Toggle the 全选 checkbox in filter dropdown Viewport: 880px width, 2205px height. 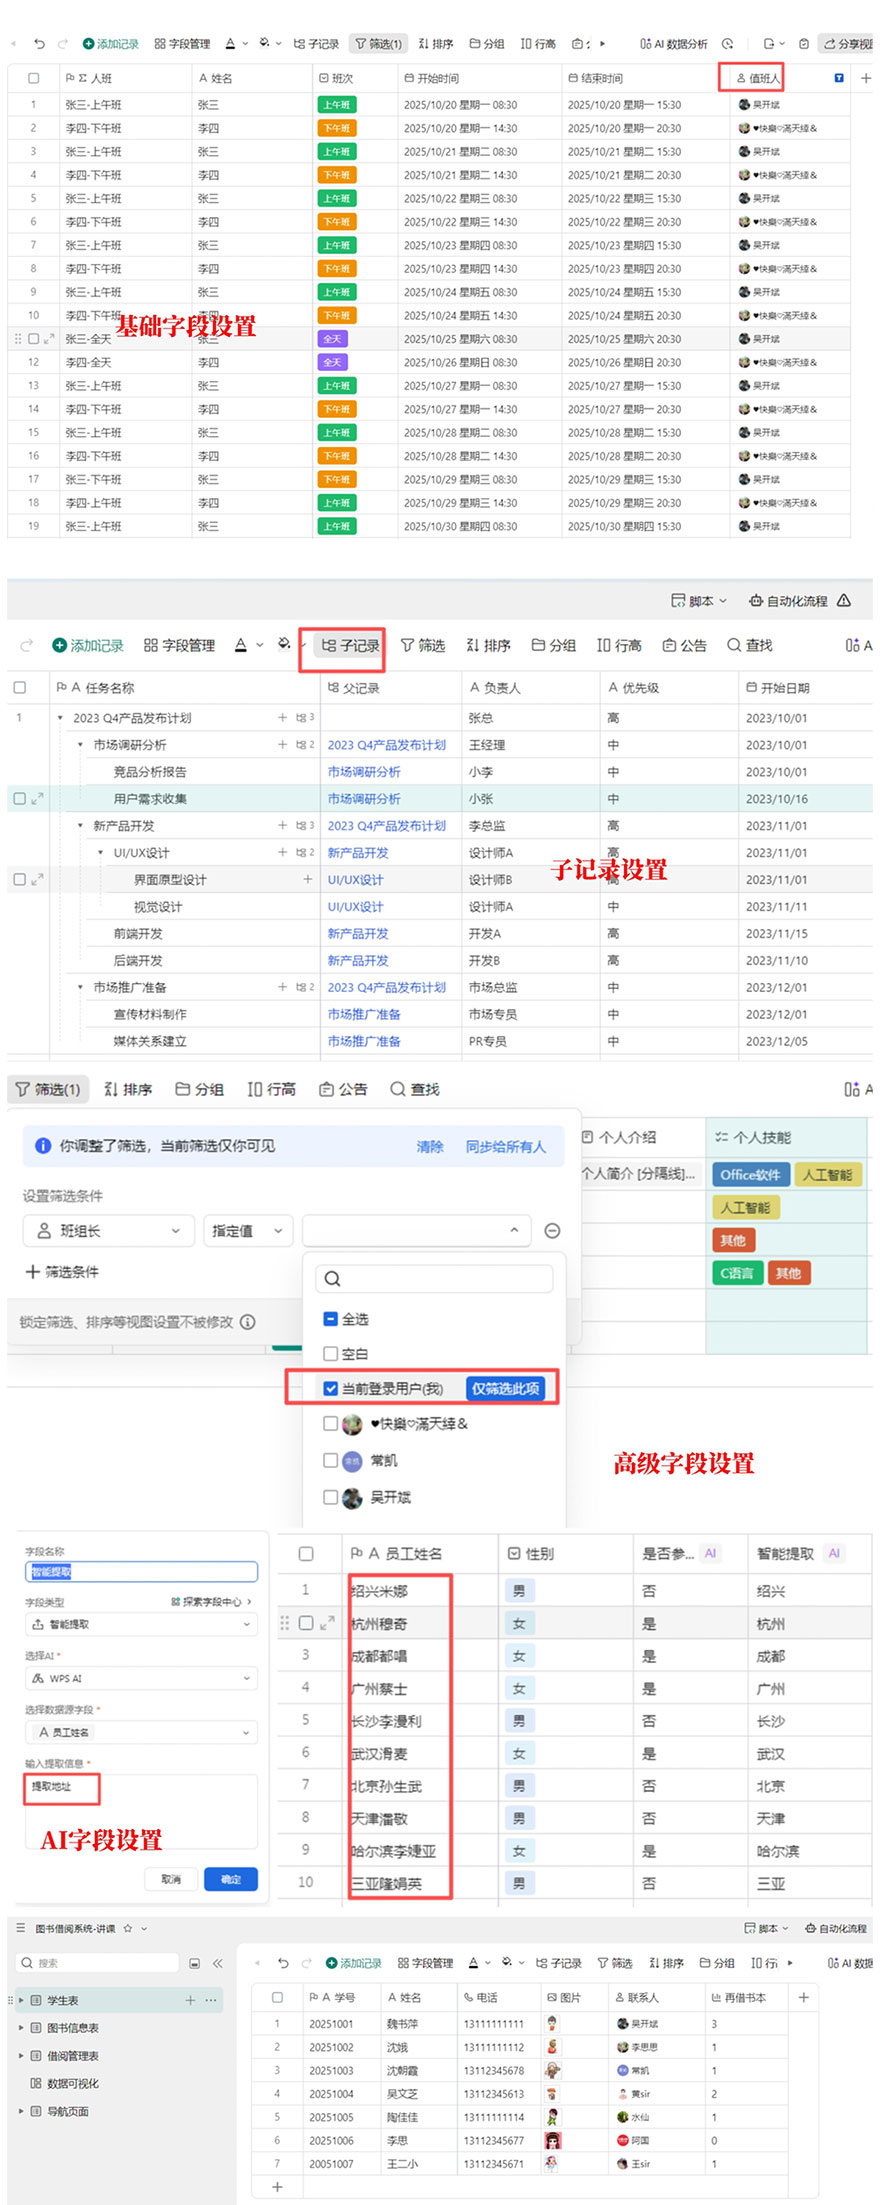tap(331, 1319)
